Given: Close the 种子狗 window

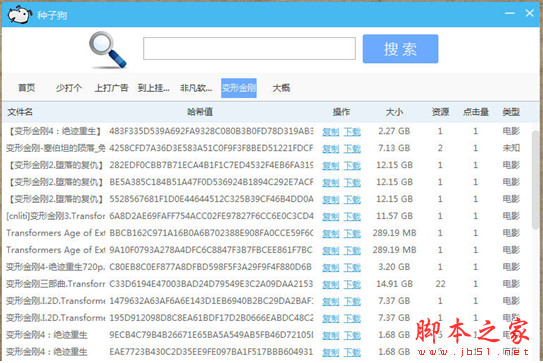Looking at the screenshot, I should (529, 13).
